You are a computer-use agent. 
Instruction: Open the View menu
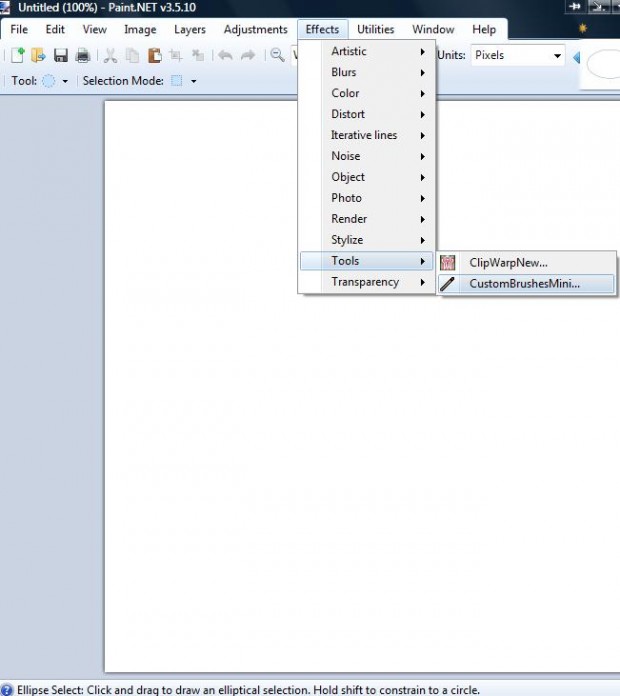[95, 29]
